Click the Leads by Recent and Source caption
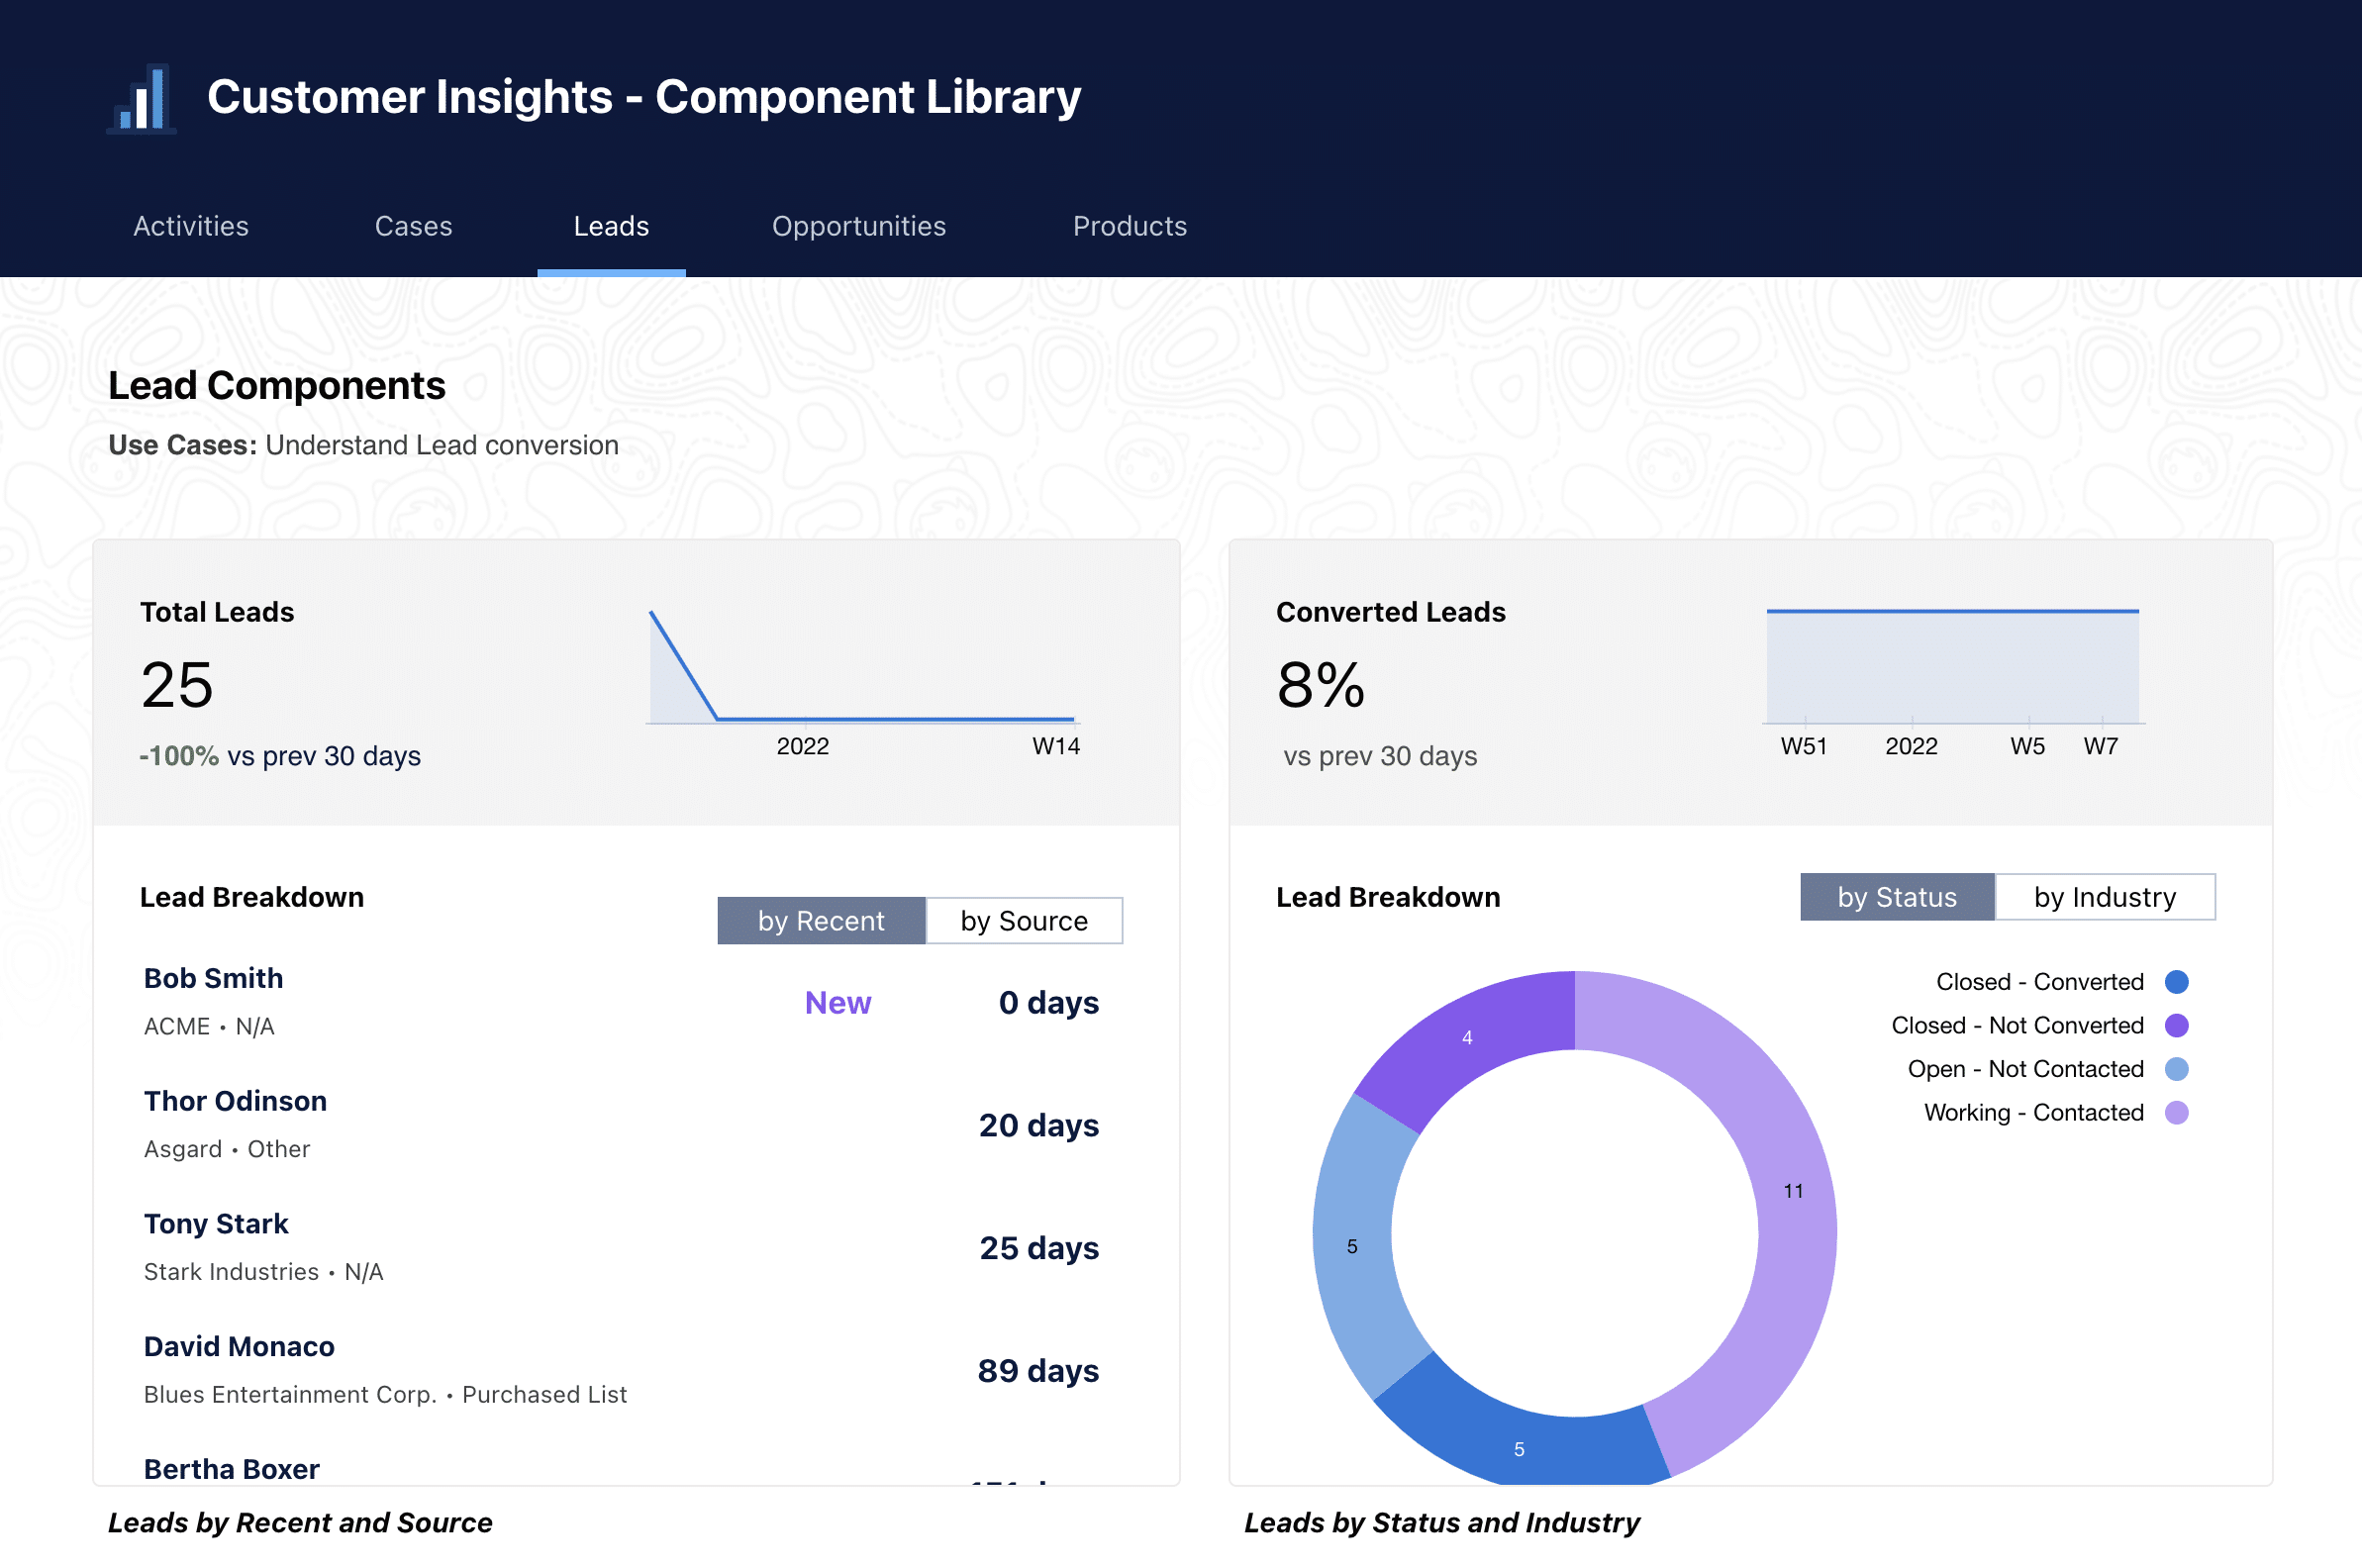This screenshot has height=1568, width=2362. click(x=300, y=1523)
